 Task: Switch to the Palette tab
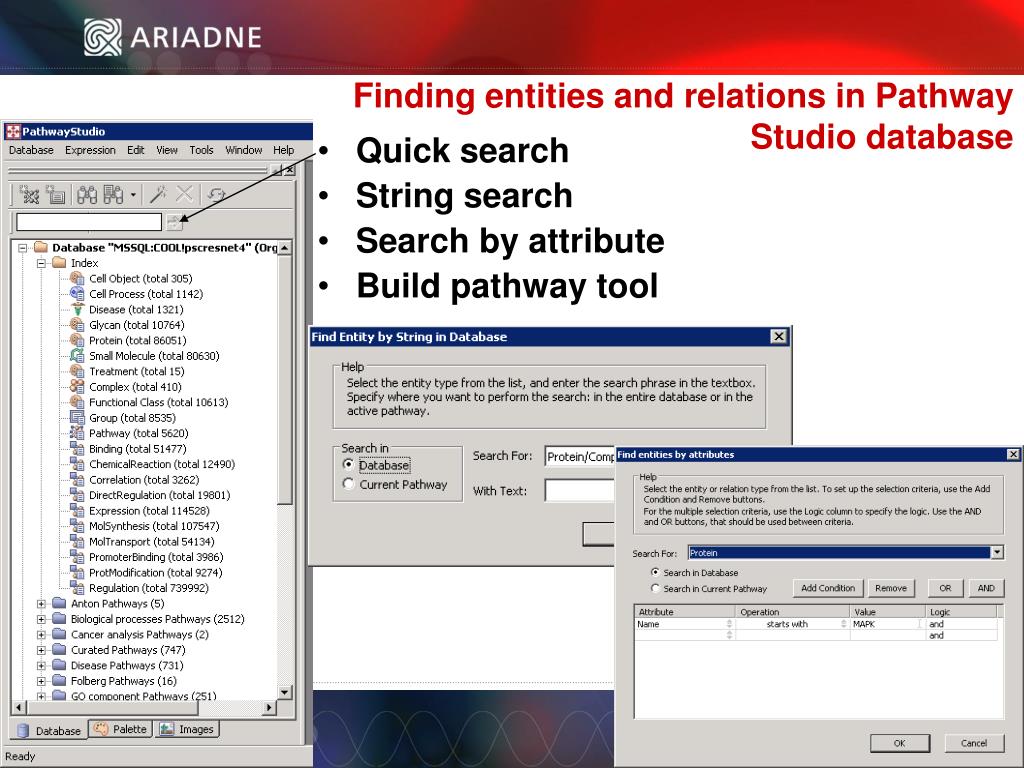click(x=121, y=729)
